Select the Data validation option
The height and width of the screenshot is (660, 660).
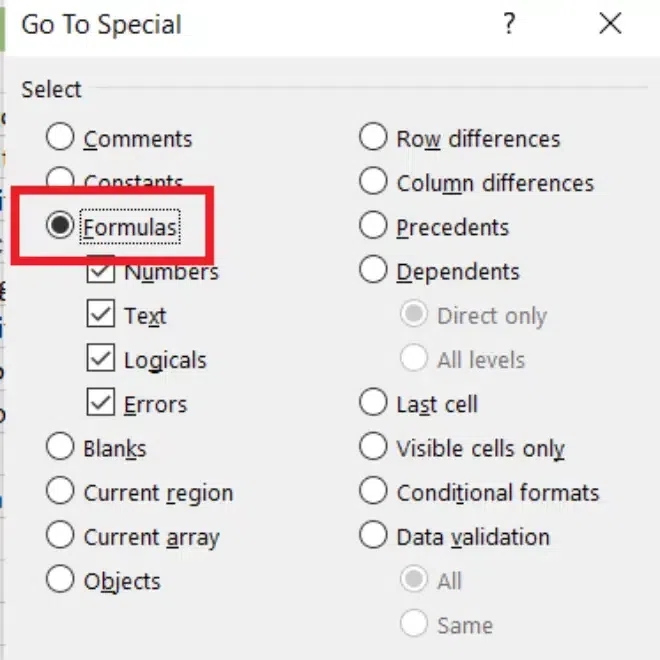(x=373, y=536)
